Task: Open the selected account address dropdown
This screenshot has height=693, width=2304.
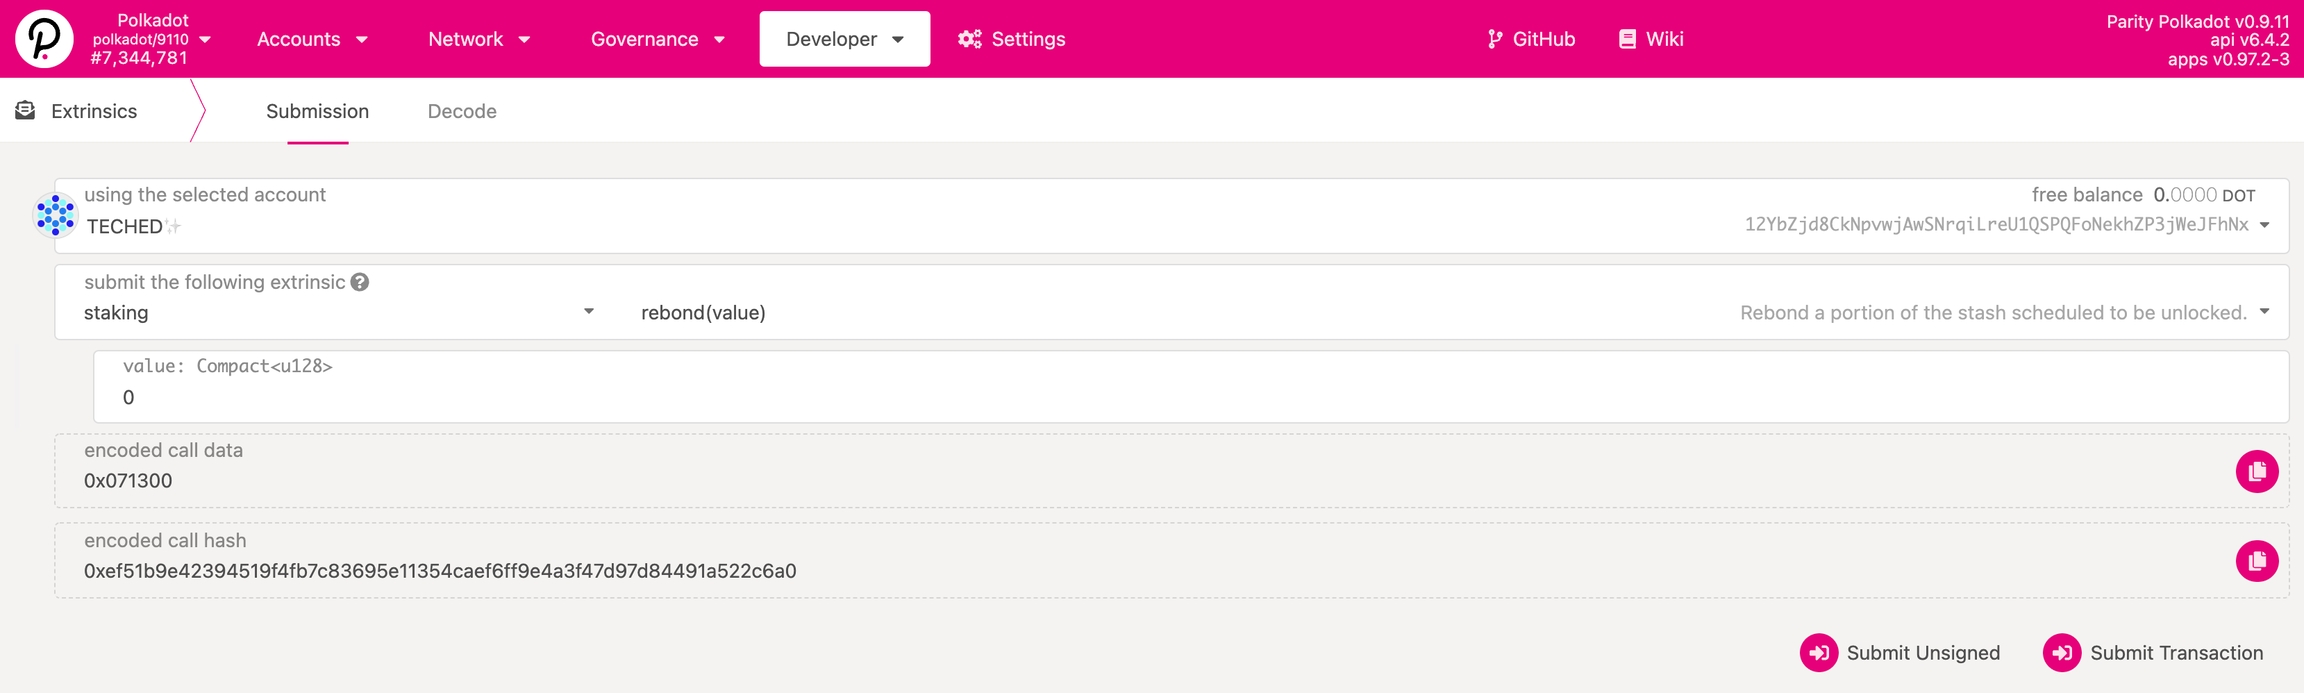Action: 2264,225
